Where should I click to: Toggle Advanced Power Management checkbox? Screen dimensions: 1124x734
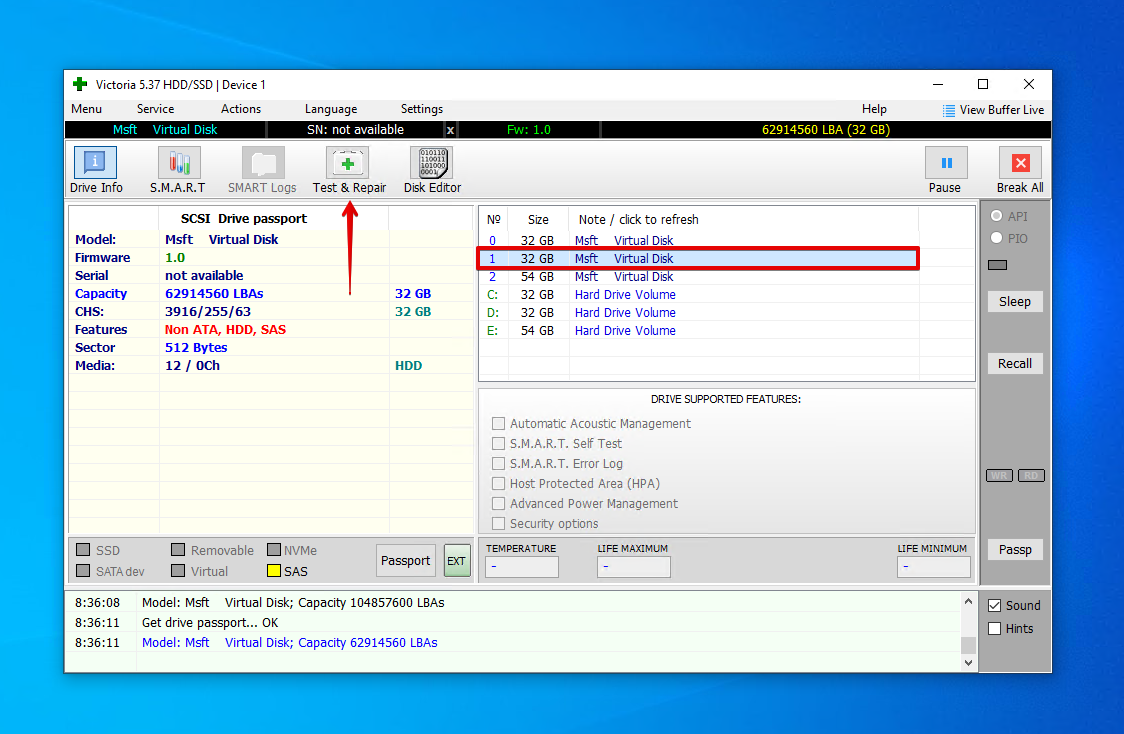498,504
